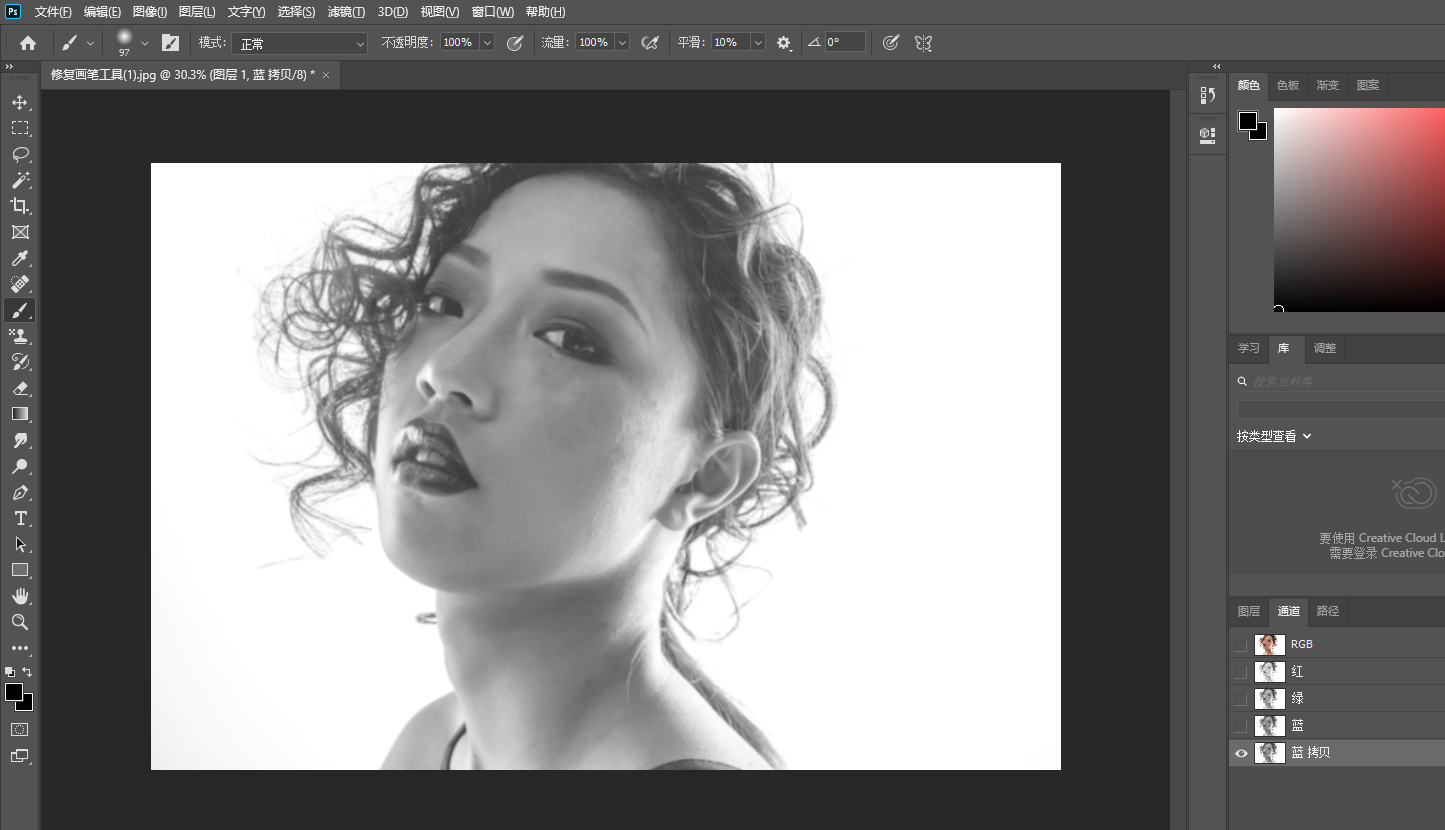Expand the 按类型查看 dropdown
The height and width of the screenshot is (830, 1445).
[1274, 436]
